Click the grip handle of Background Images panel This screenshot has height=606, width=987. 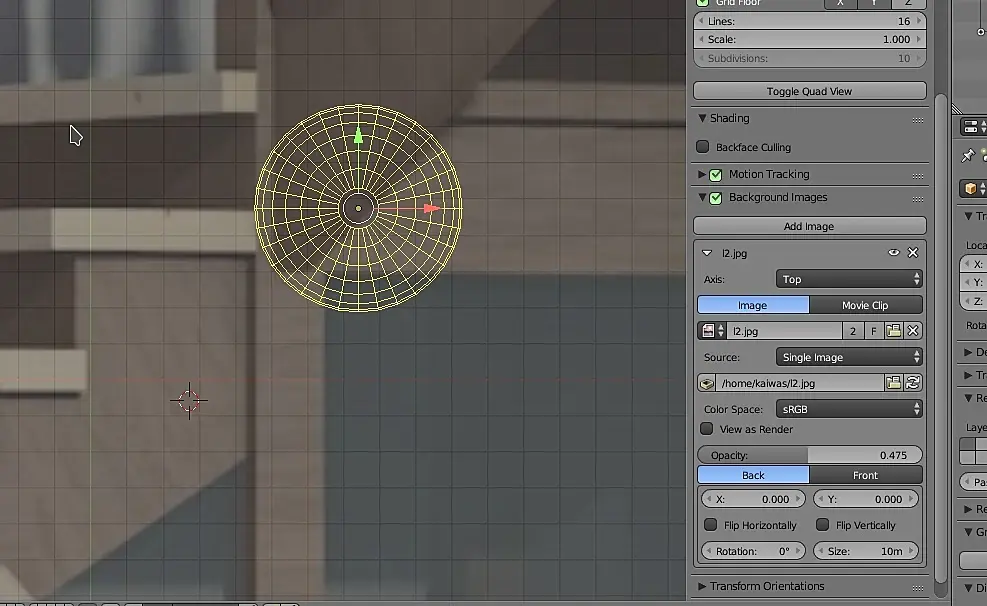tap(918, 199)
